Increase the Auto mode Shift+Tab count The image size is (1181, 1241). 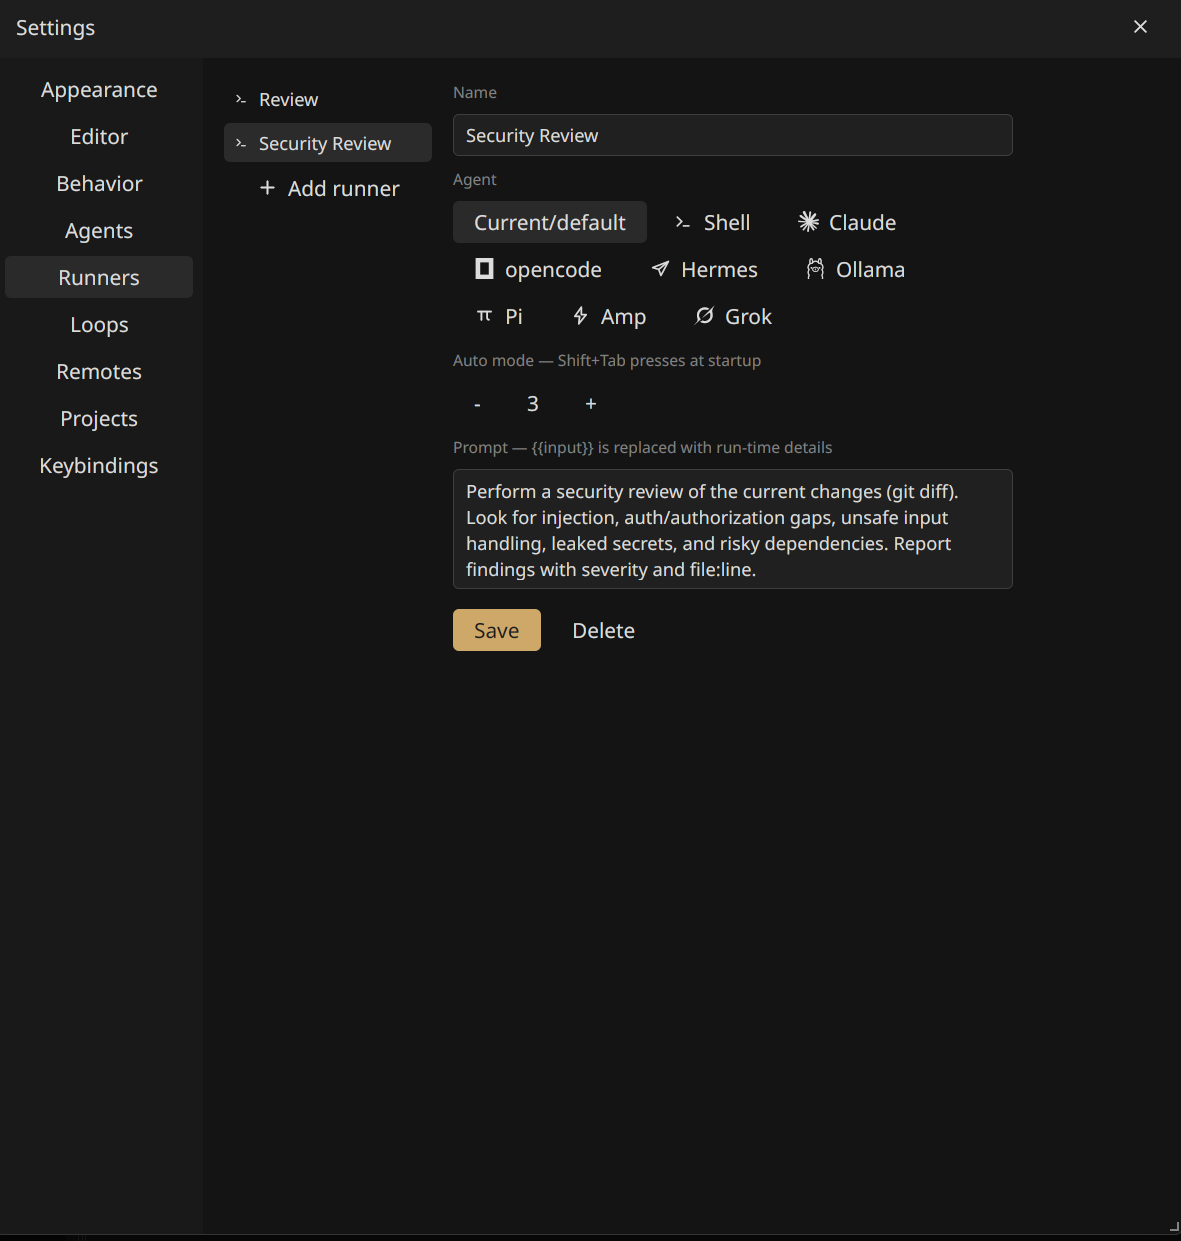click(x=591, y=404)
